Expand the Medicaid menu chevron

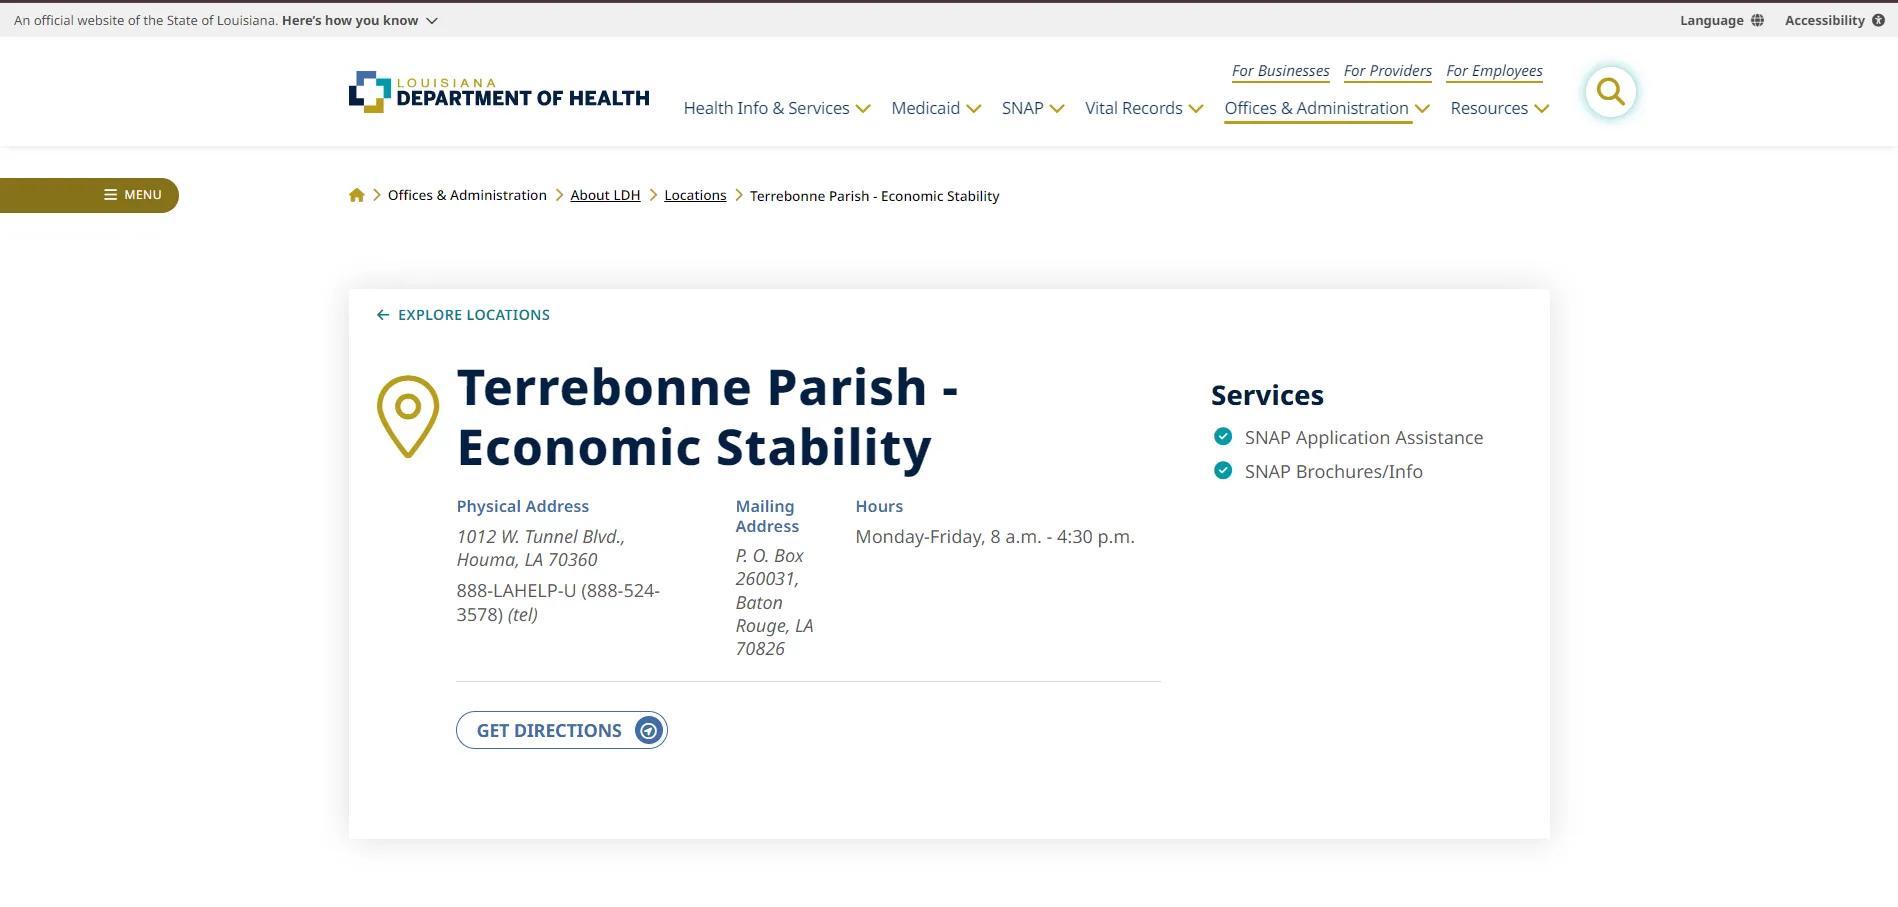(973, 109)
